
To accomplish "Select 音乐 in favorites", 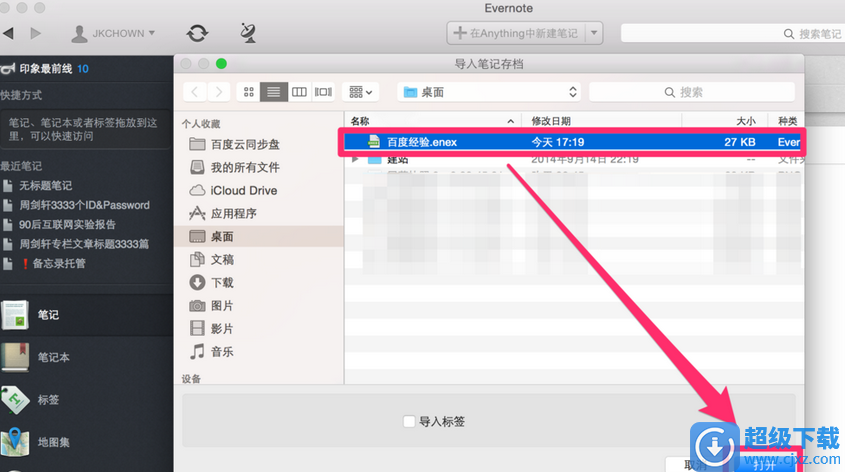I will [212, 352].
